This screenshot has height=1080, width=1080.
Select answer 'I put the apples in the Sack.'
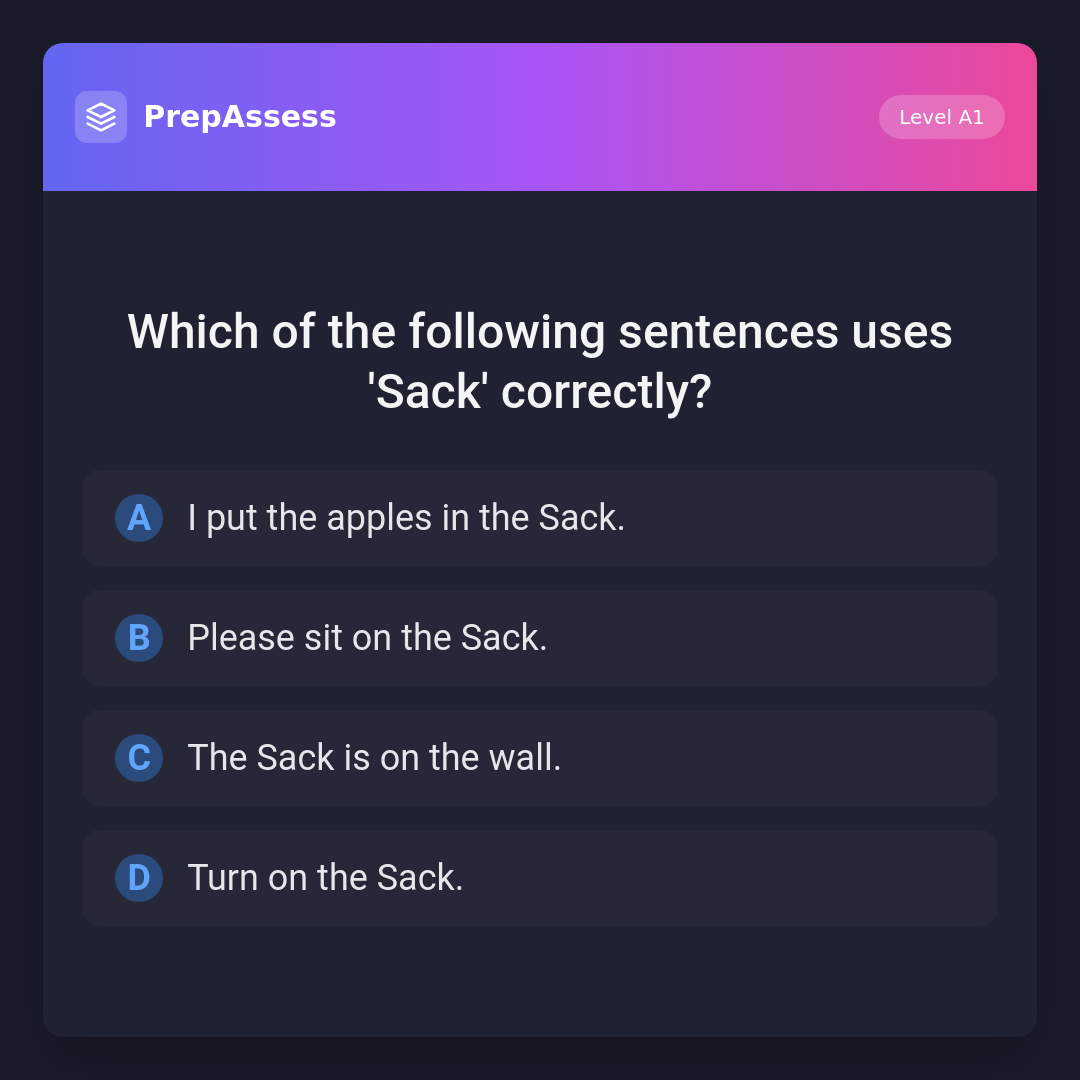pos(406,518)
